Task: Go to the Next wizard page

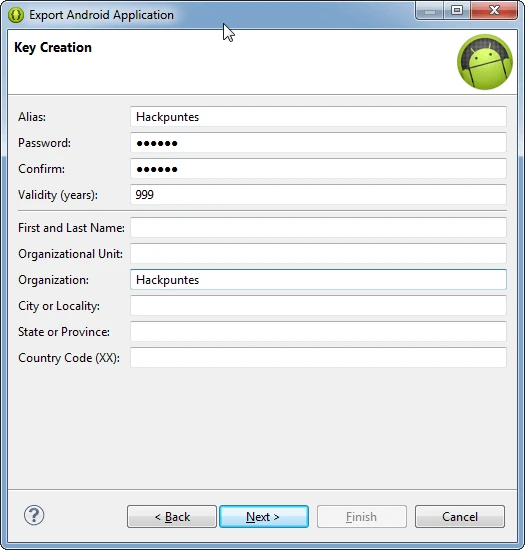Action: click(x=264, y=516)
